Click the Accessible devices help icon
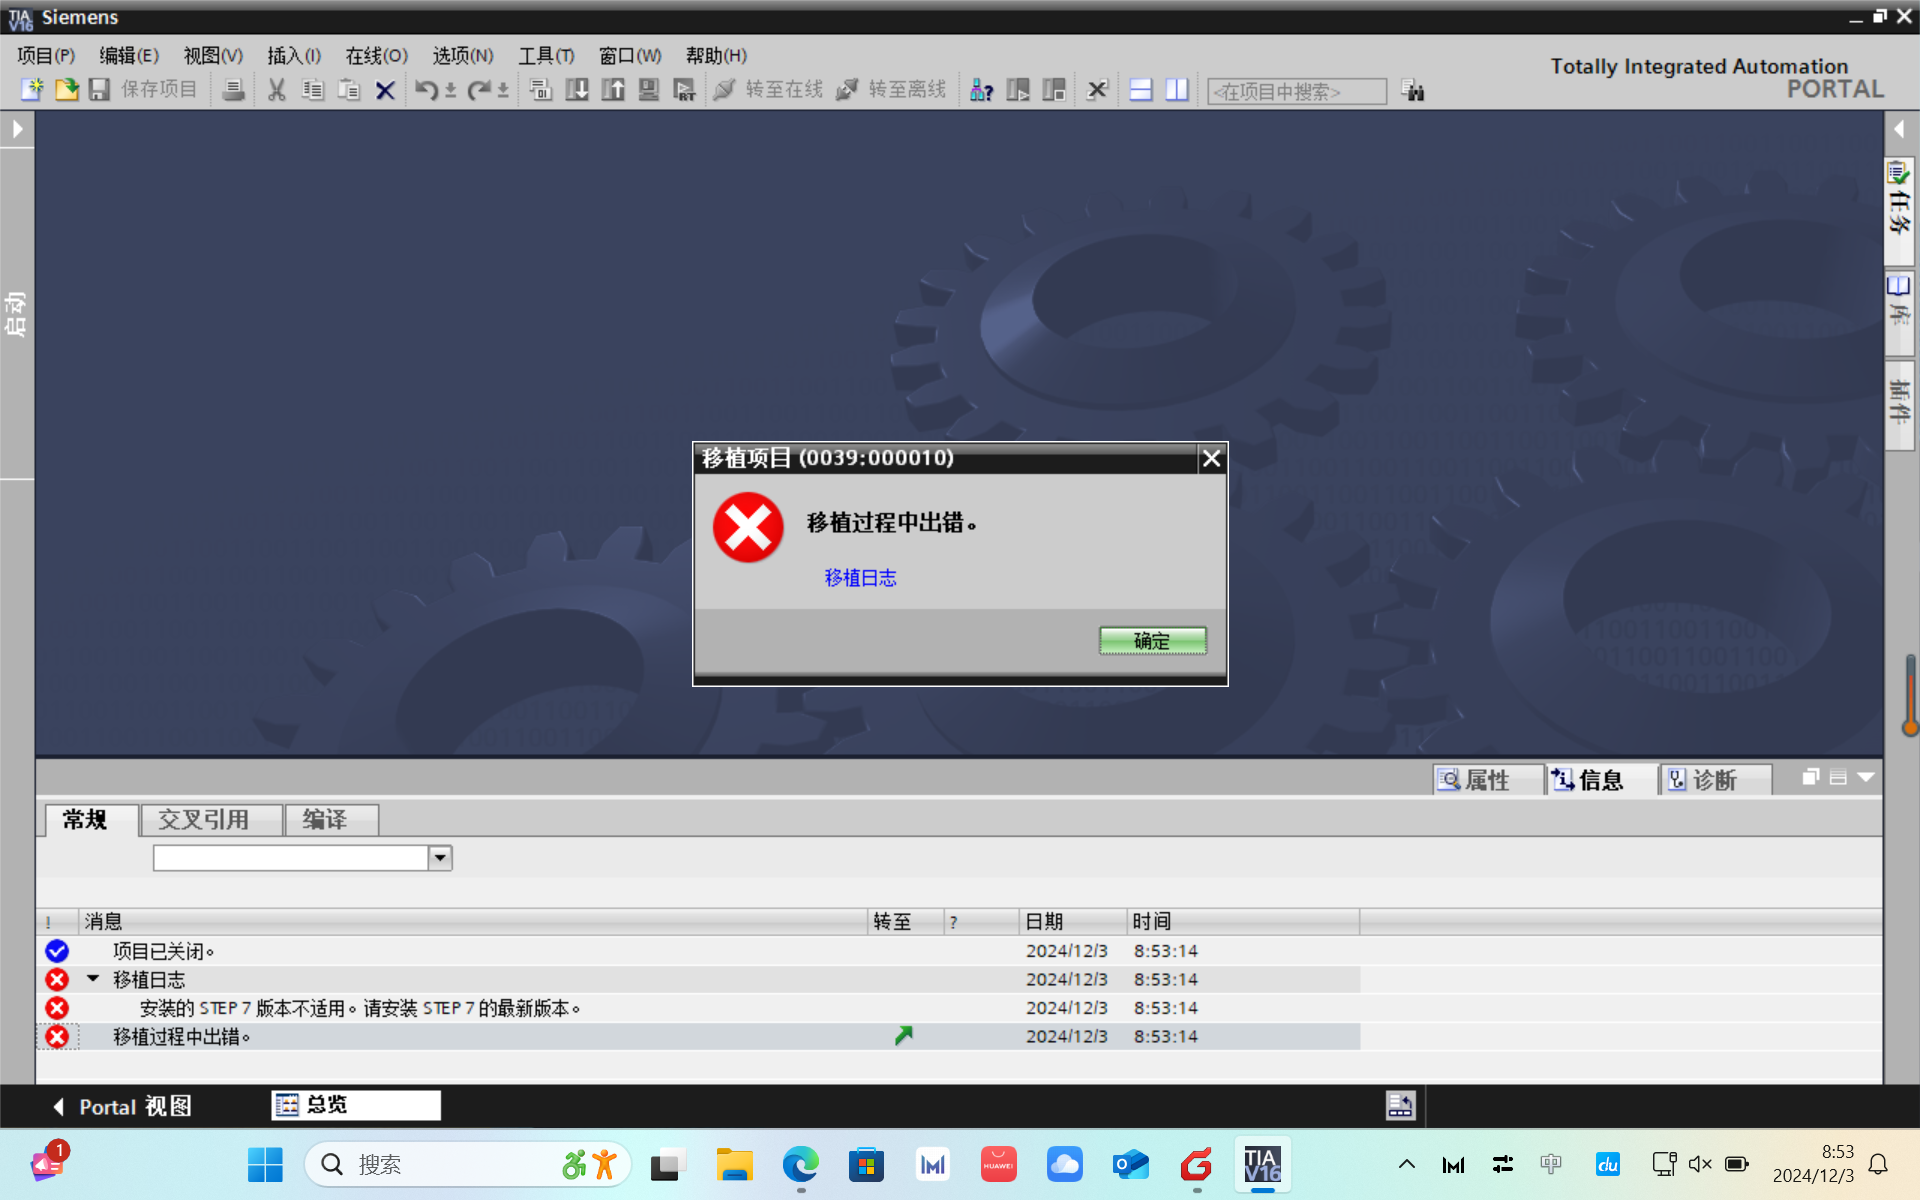 (x=981, y=90)
